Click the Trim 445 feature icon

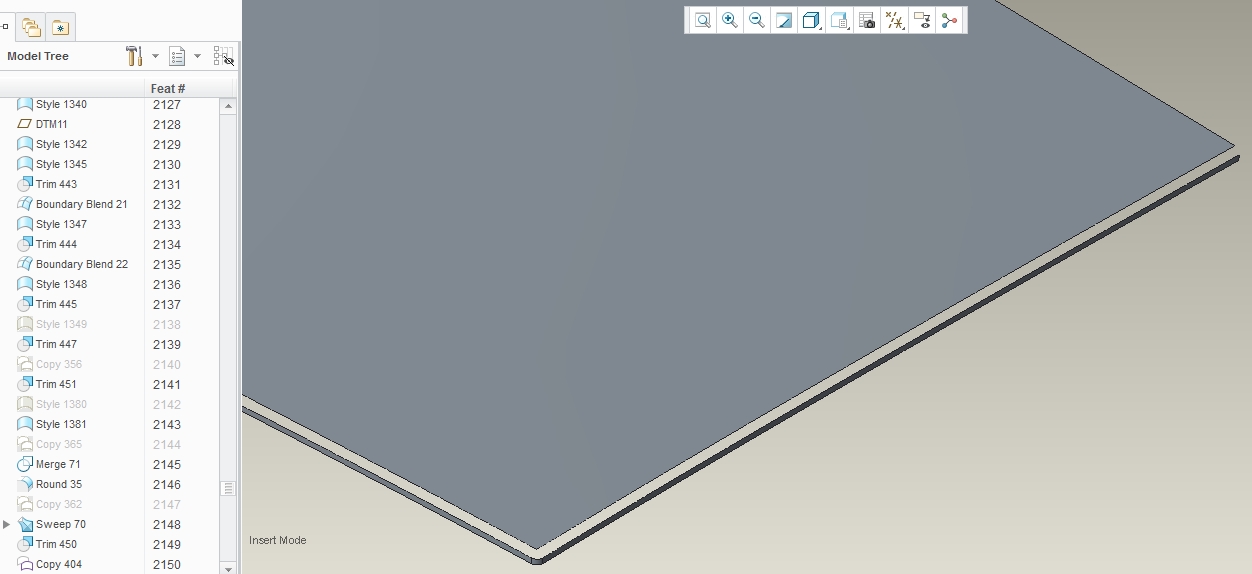(25, 304)
